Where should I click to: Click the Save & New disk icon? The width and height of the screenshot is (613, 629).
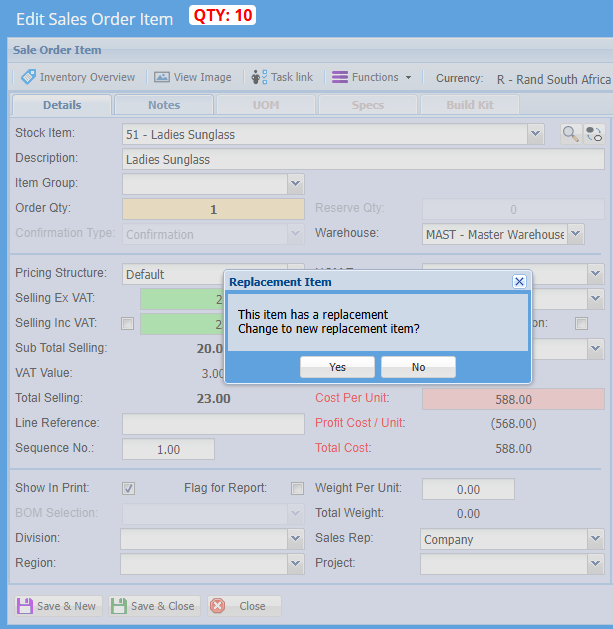pos(25,606)
